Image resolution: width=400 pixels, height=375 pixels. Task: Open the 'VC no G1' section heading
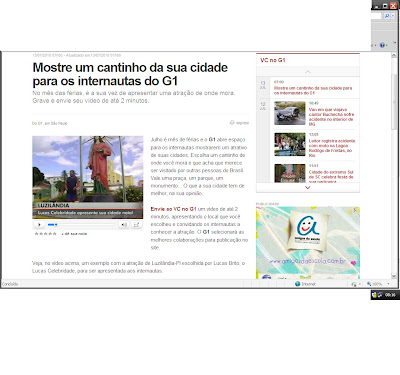click(273, 60)
